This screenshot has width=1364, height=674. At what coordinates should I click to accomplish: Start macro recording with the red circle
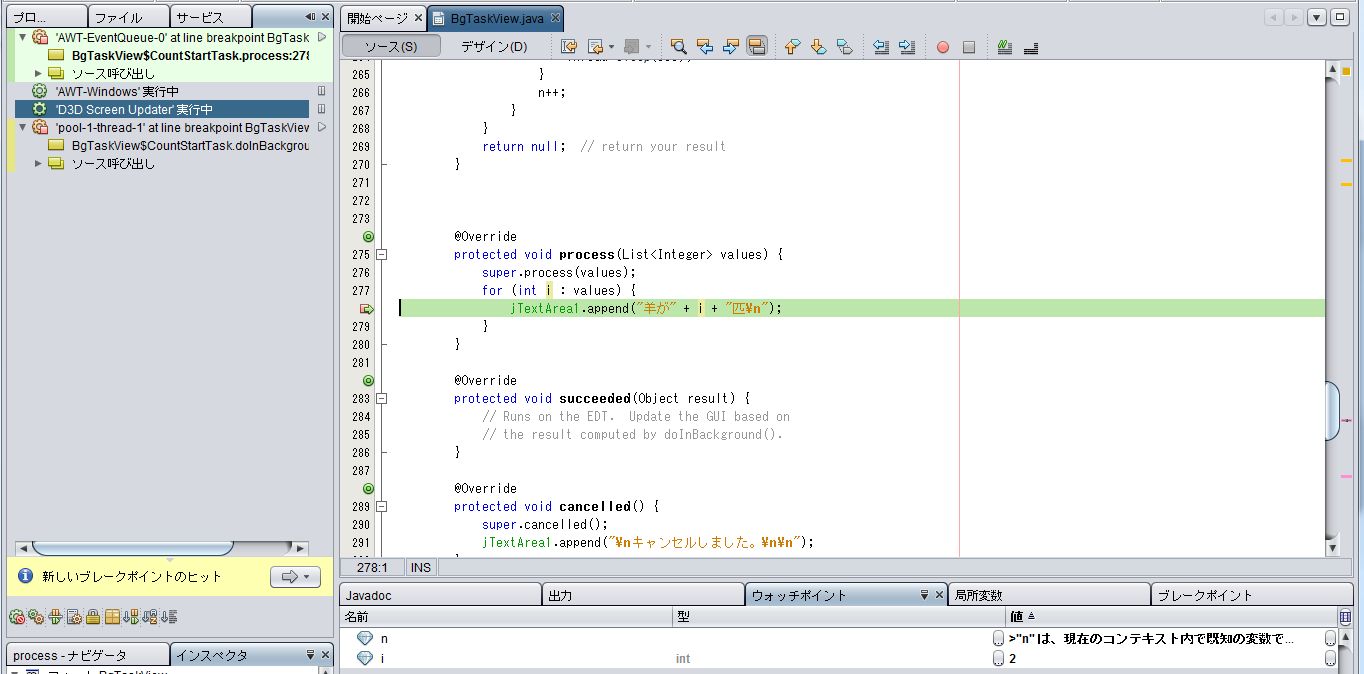point(942,47)
